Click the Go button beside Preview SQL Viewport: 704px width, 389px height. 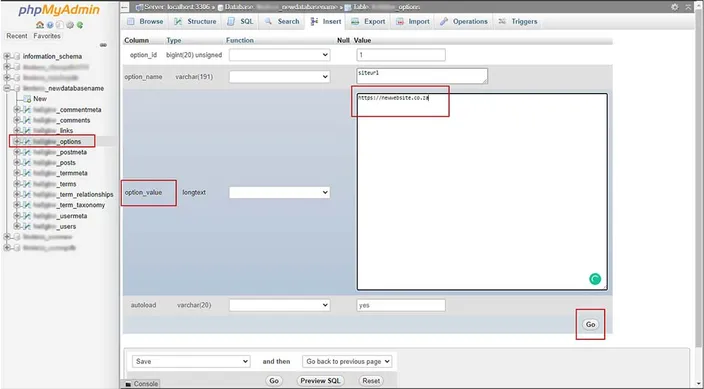coord(274,380)
